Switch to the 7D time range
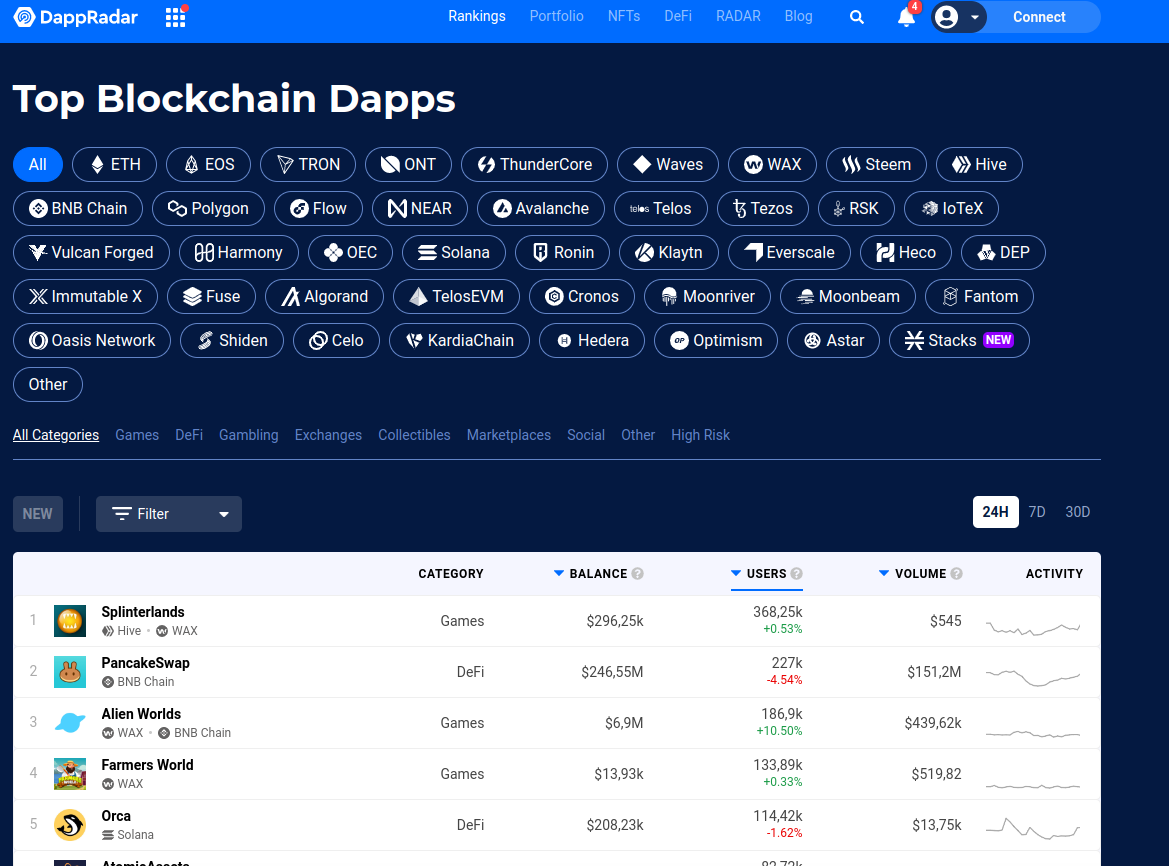 1037,512
